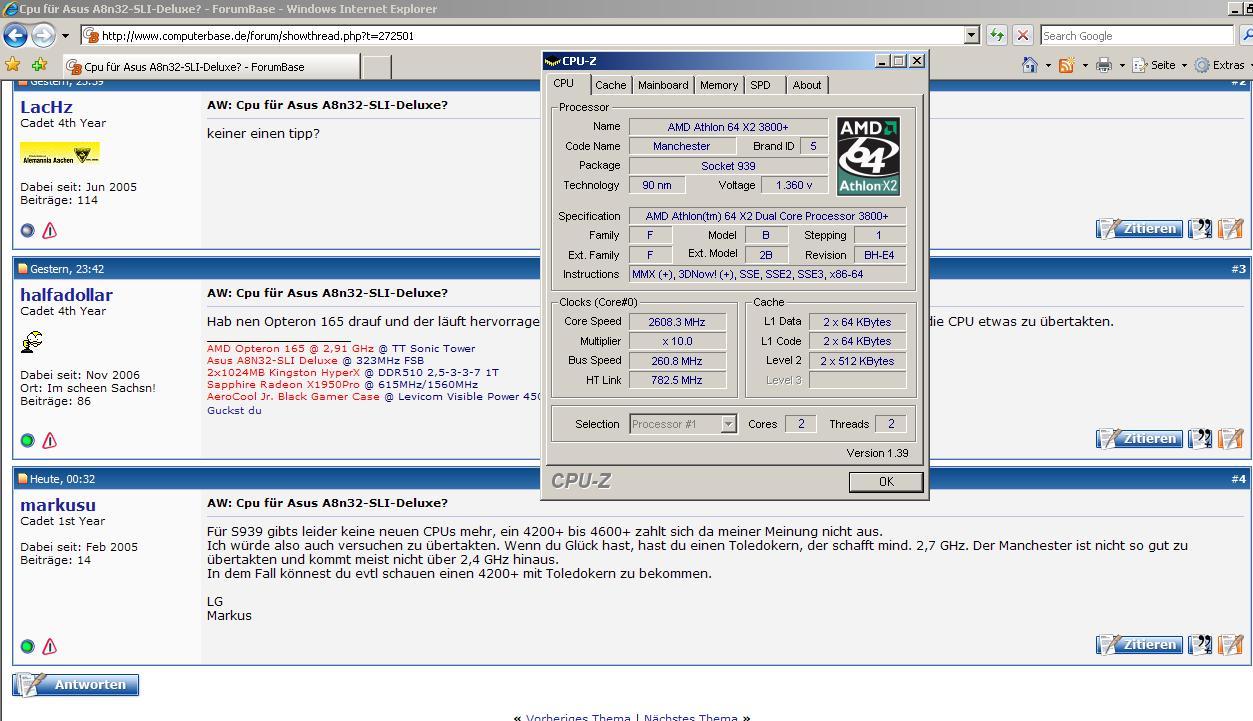Switch to the Cache tab in CPU-Z

tap(610, 85)
